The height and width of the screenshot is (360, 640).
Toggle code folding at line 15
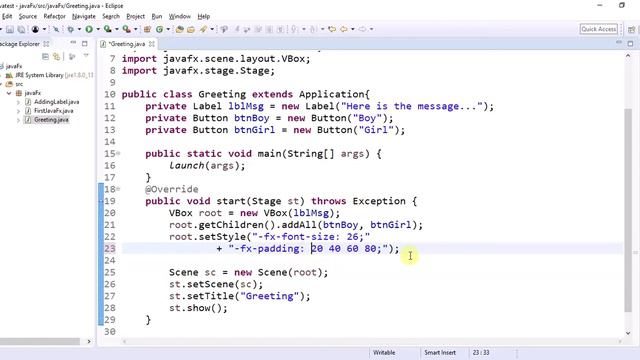pyautogui.click(x=118, y=153)
